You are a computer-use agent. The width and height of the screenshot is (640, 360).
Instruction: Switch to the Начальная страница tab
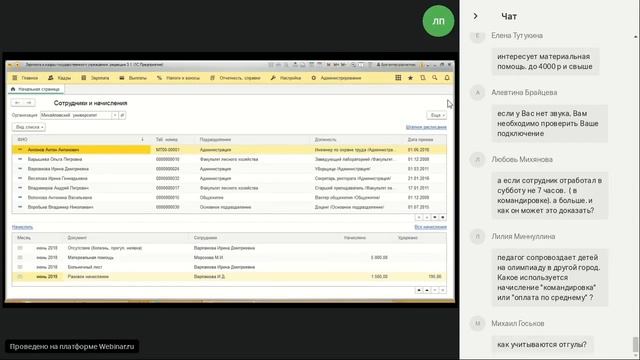(36, 89)
